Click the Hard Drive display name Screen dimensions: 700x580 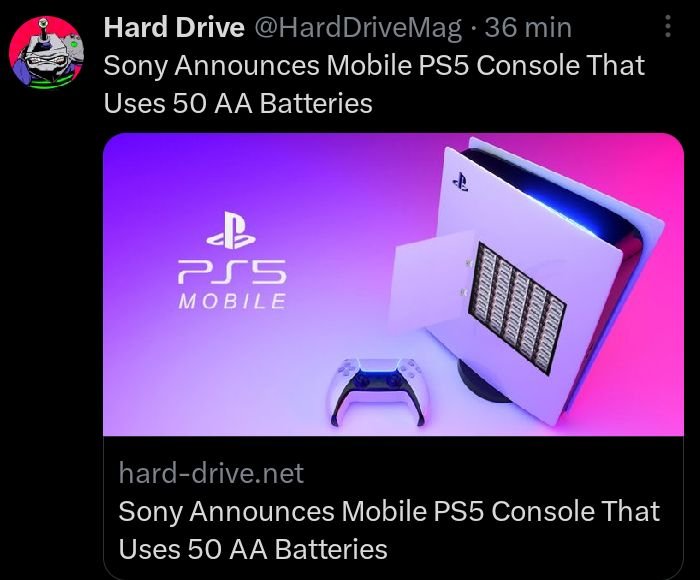pyautogui.click(x=174, y=27)
